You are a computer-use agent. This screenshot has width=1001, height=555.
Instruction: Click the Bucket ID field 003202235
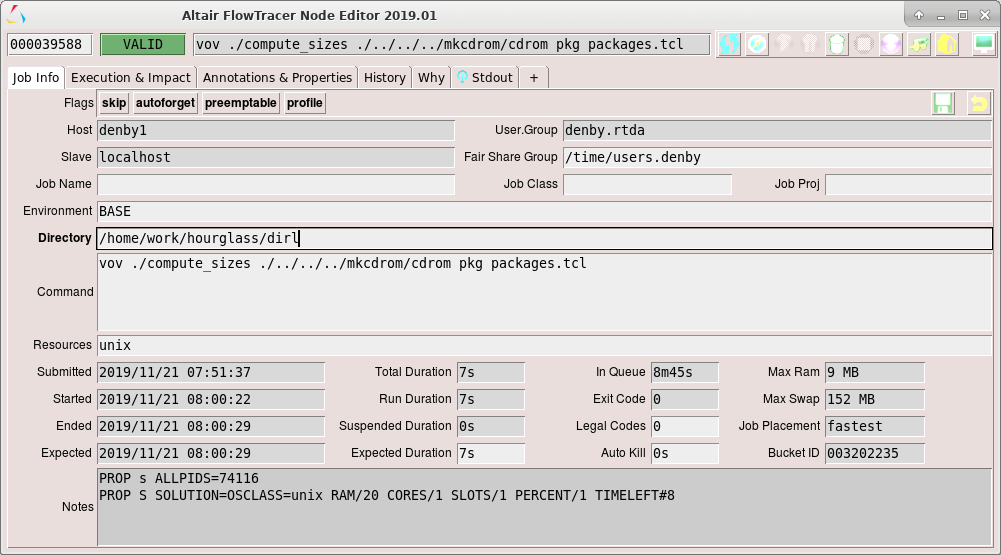click(875, 453)
